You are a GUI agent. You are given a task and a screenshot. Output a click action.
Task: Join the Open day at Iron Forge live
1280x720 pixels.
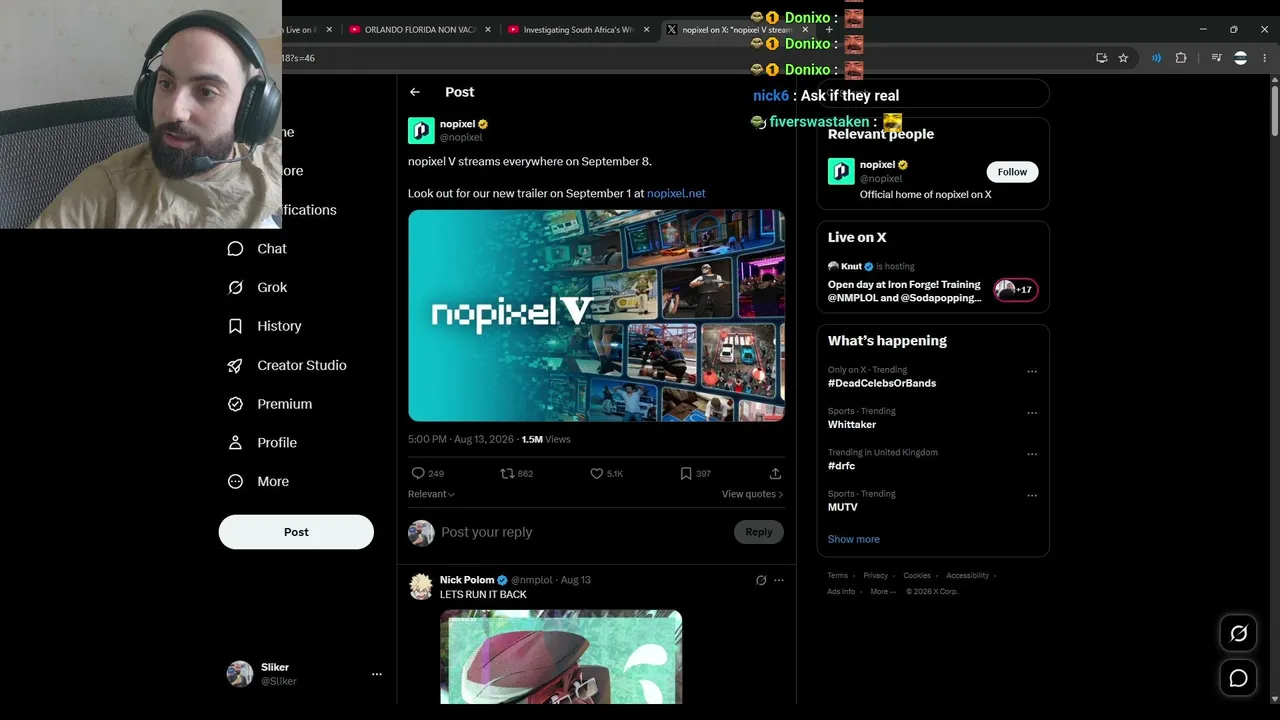933,284
